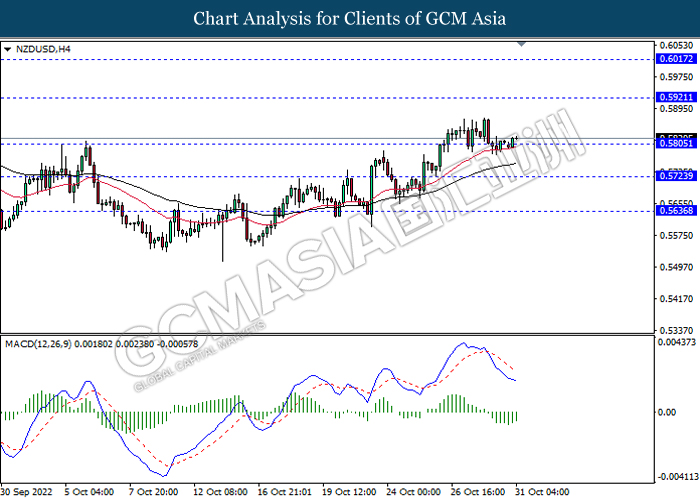Screen dimensions: 700x500
Task: Click the 0.53370 price axis value
Action: tap(676, 330)
